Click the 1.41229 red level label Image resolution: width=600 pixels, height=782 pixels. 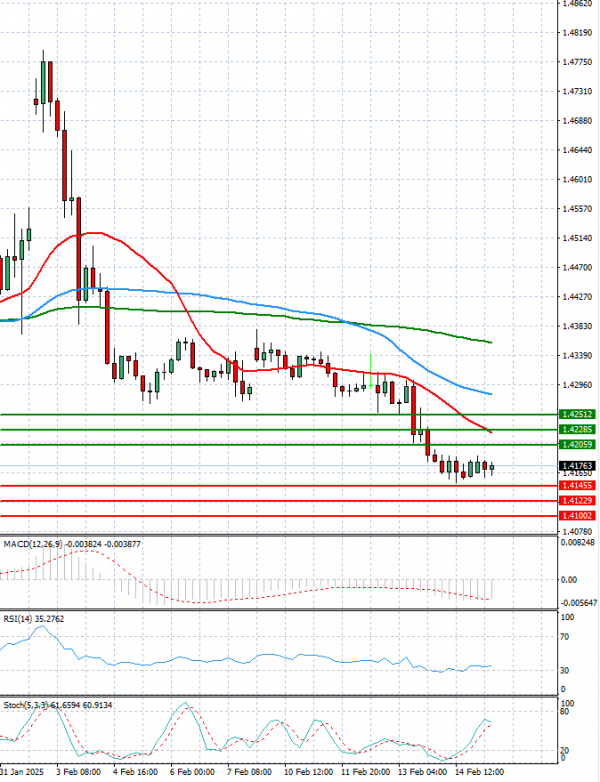(577, 500)
